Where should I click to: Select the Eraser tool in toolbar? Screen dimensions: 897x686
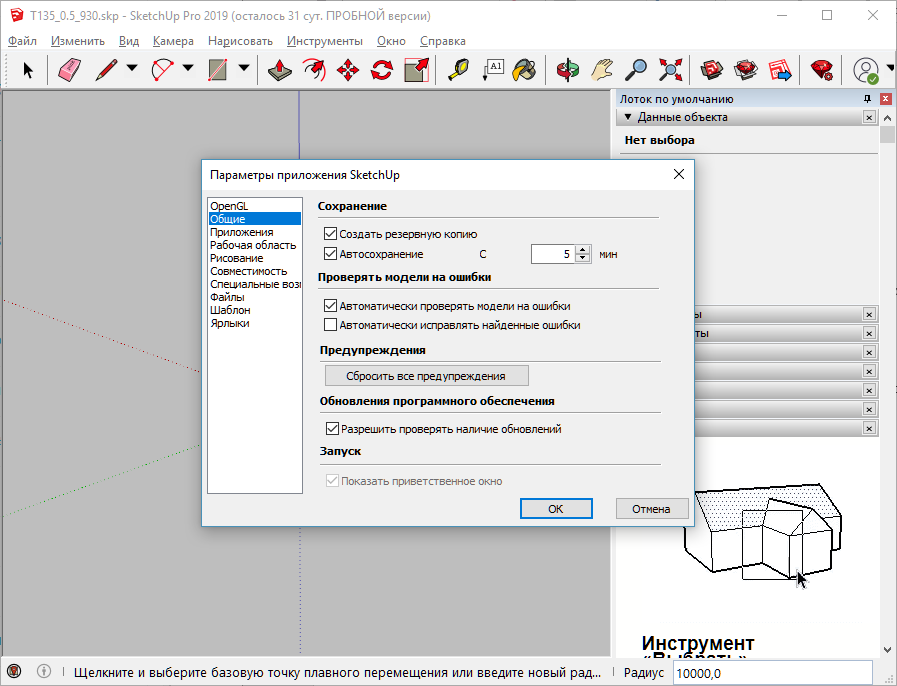click(70, 70)
